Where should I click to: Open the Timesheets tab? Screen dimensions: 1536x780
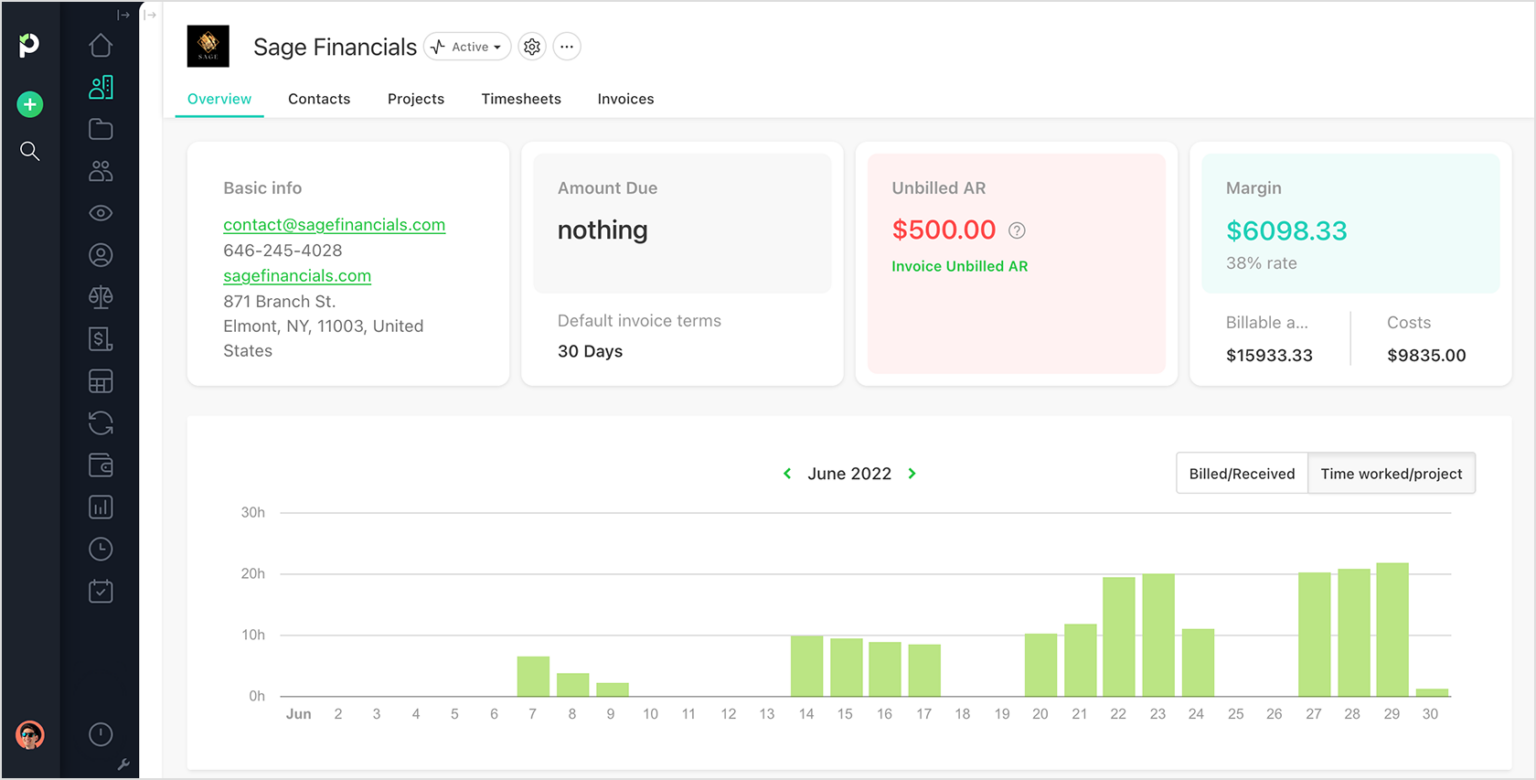[x=521, y=98]
